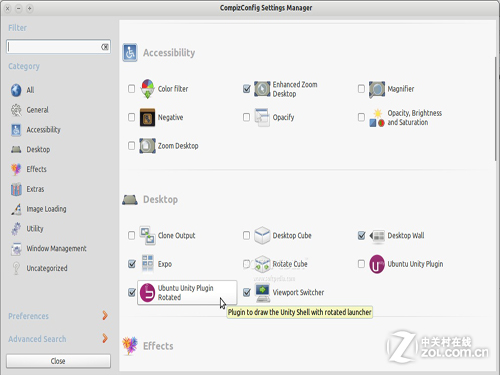Screen dimensions: 500x375
Task: Open the Expo plugin icon
Action: (x=147, y=264)
